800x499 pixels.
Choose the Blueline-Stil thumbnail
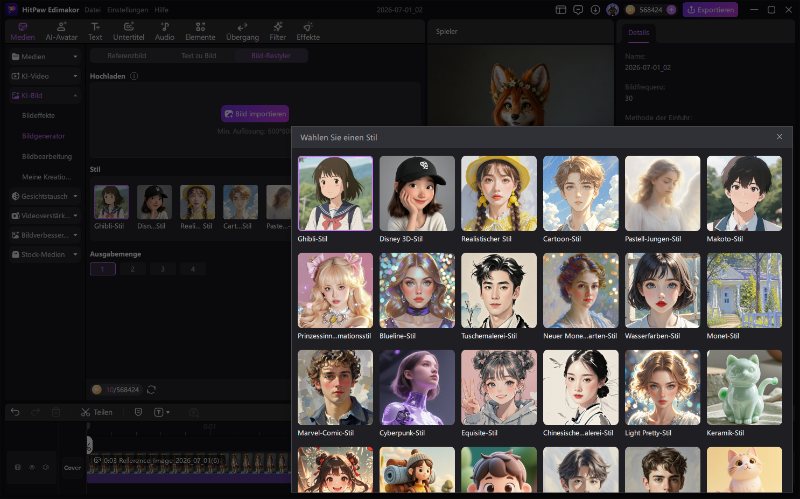click(x=417, y=290)
